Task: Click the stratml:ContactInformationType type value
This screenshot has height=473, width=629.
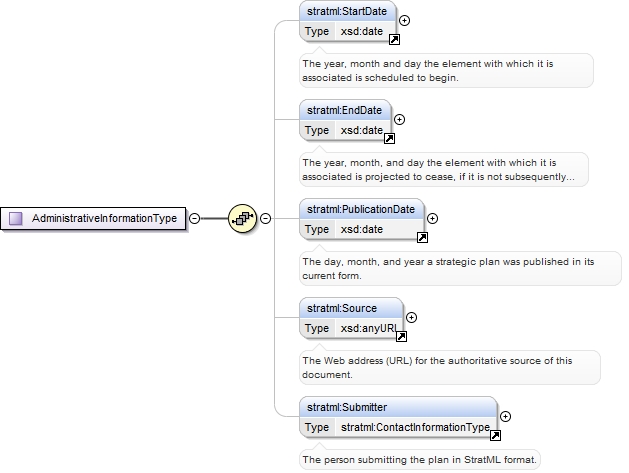Action: click(x=415, y=427)
